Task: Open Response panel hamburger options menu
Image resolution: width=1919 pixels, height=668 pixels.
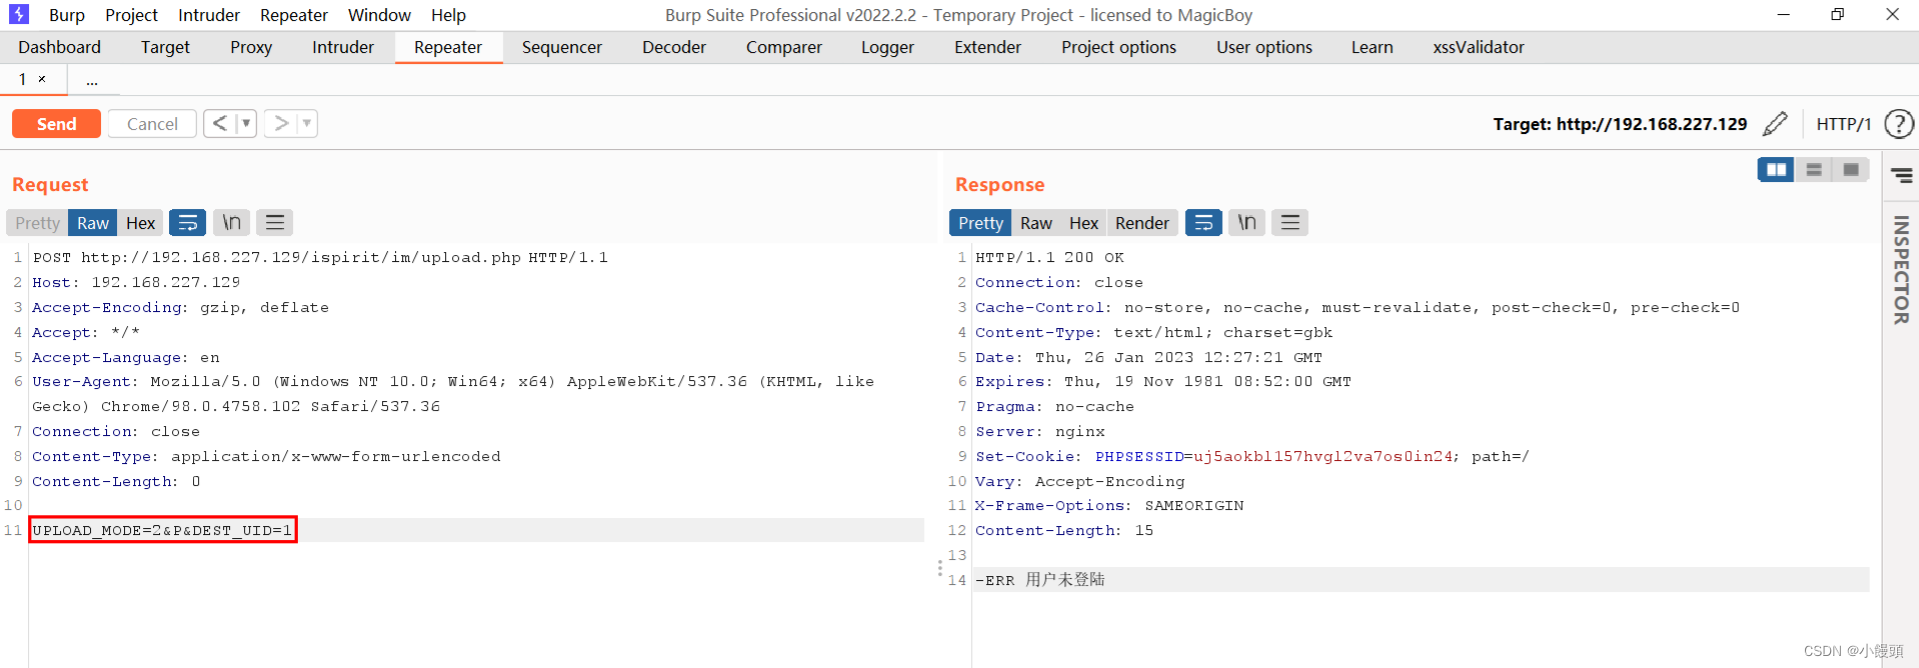Action: coord(1290,223)
